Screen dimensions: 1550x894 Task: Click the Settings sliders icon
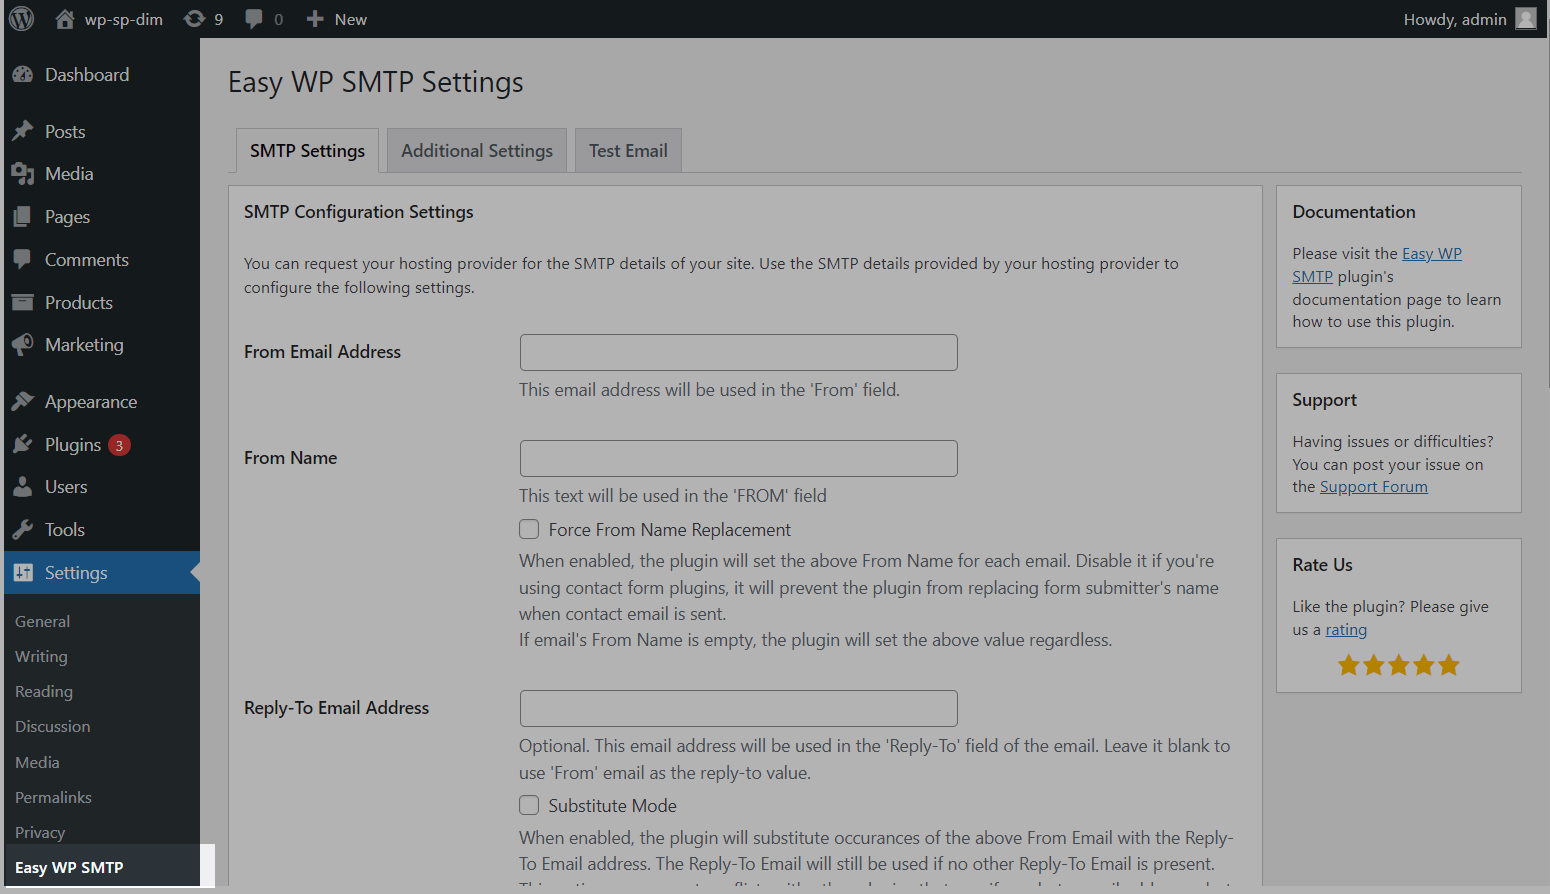click(23, 573)
